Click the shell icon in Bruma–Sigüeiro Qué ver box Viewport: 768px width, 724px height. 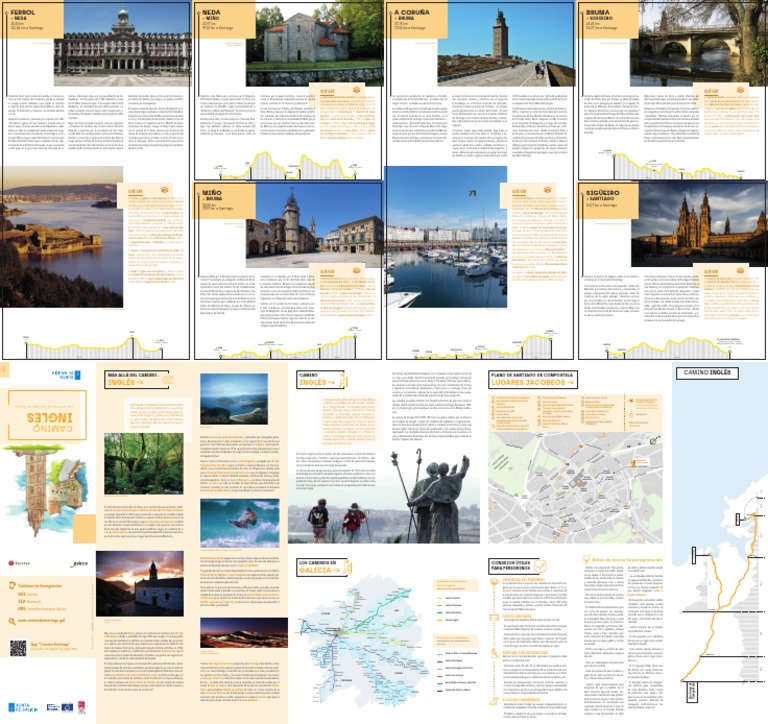tap(740, 90)
